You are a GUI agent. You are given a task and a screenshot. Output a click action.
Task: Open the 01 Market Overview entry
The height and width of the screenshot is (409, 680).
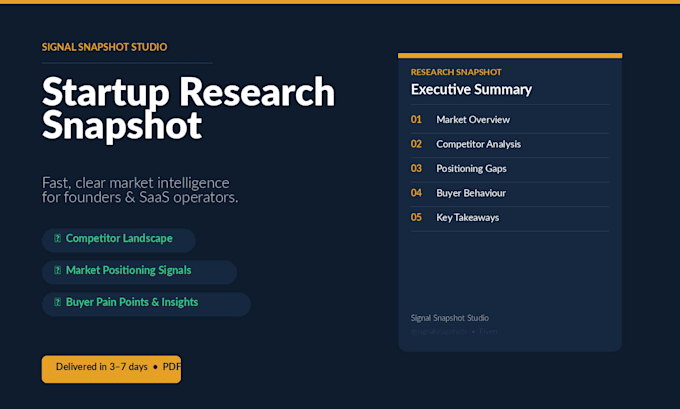[x=510, y=120]
